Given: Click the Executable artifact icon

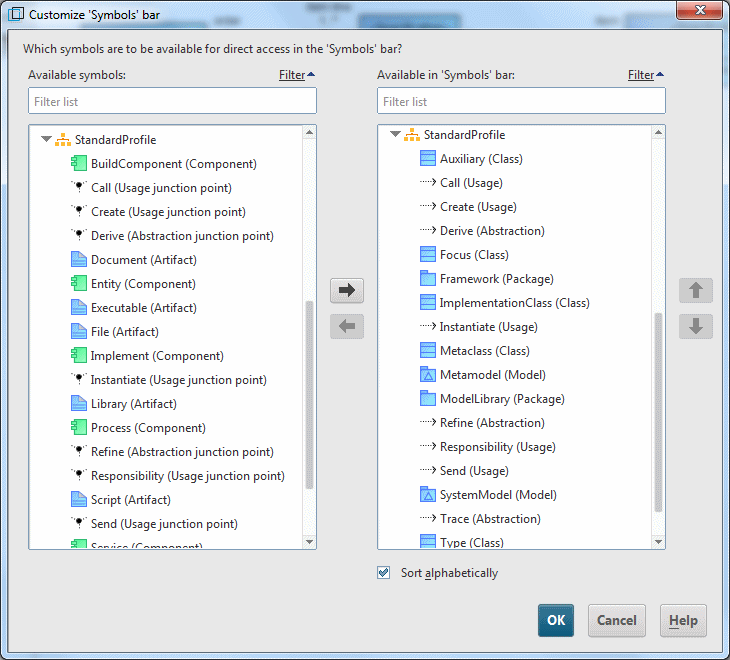Looking at the screenshot, I should pos(79,307).
